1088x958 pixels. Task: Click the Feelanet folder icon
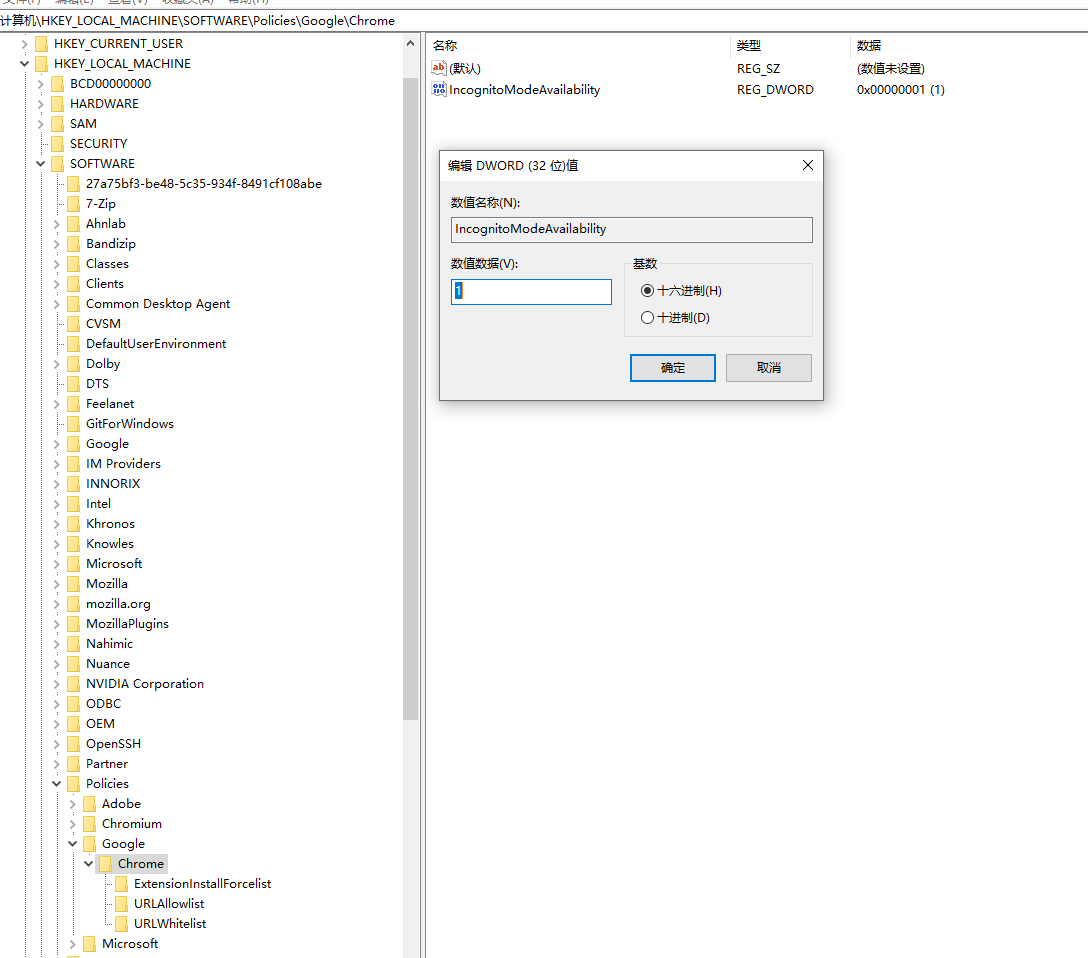(74, 404)
